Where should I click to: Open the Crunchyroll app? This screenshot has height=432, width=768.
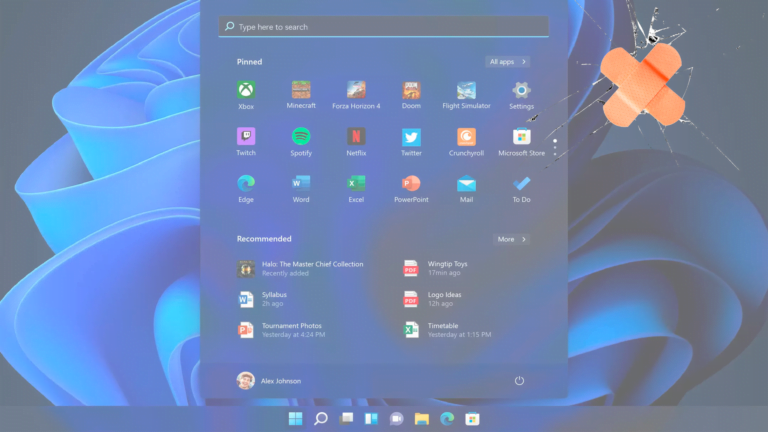pyautogui.click(x=466, y=142)
